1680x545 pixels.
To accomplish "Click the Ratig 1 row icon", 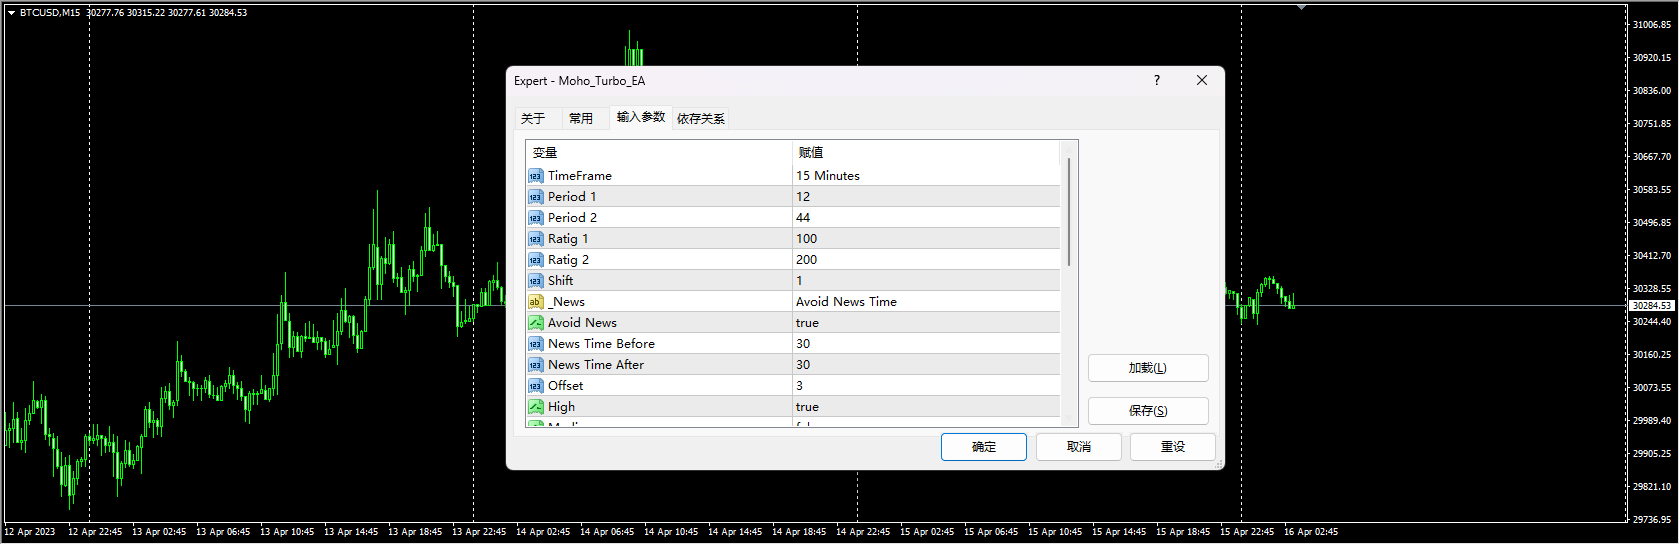I will click(x=535, y=239).
